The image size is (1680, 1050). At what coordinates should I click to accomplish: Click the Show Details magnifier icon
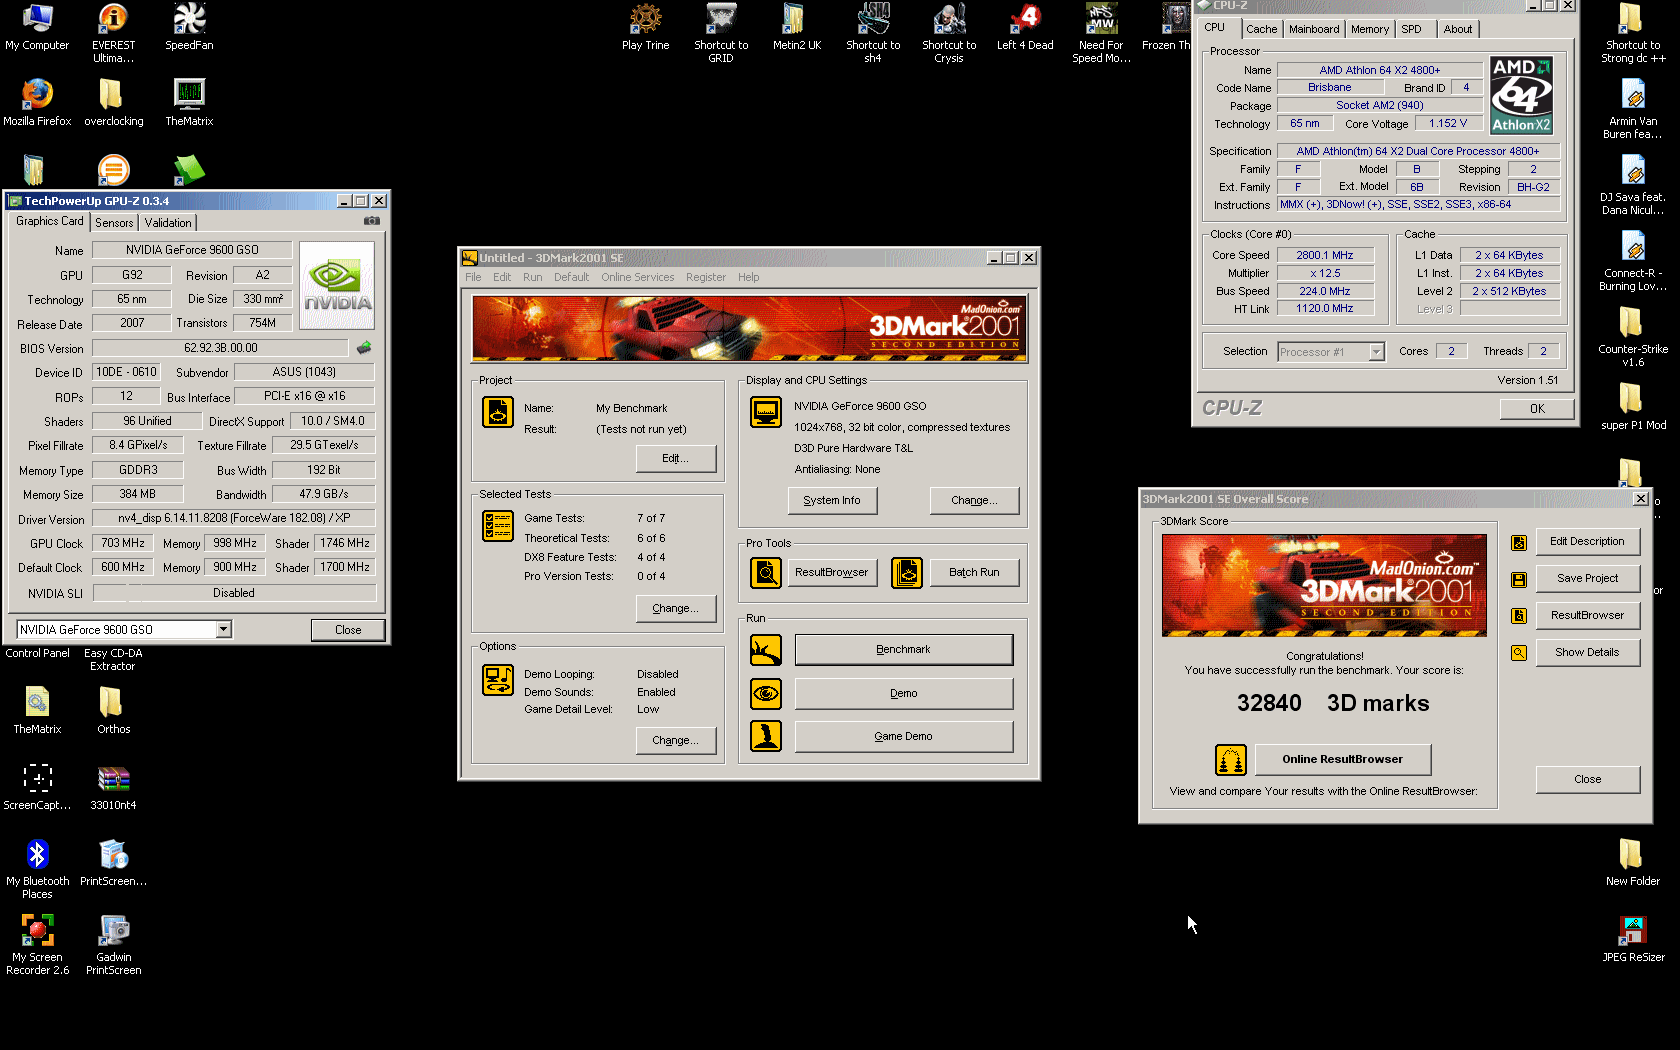1519,653
